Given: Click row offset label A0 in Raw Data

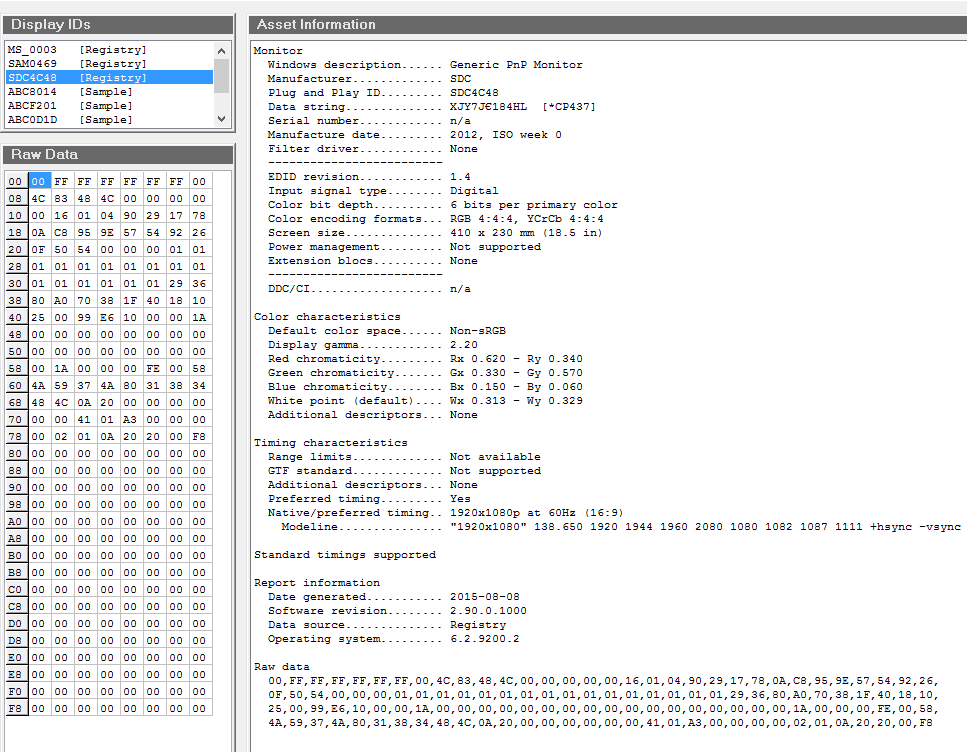Looking at the screenshot, I should point(15,521).
